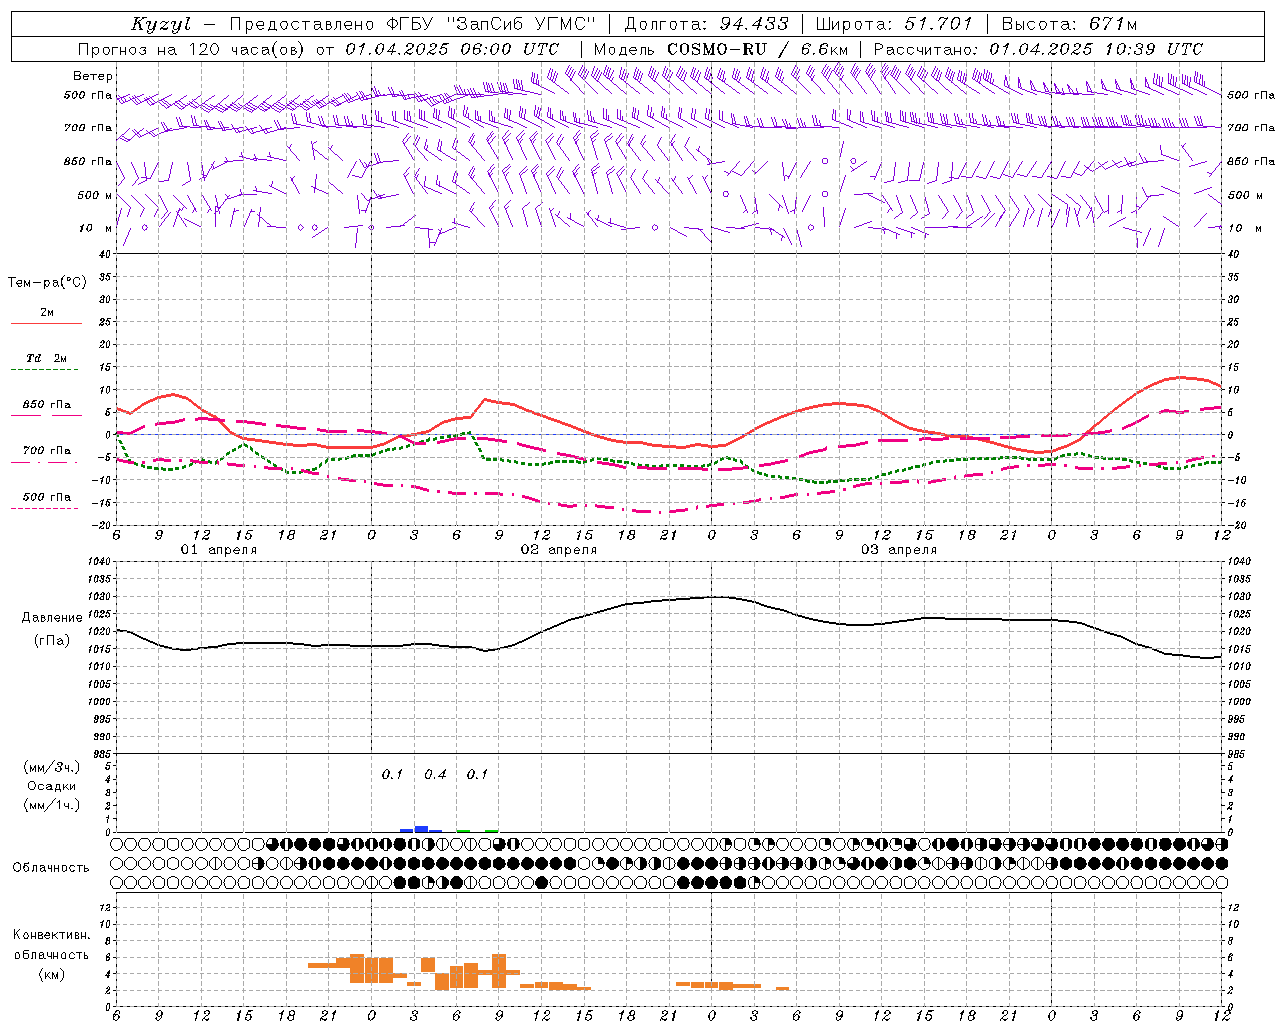Click the "Давление" pressure panel label

pos(52,618)
